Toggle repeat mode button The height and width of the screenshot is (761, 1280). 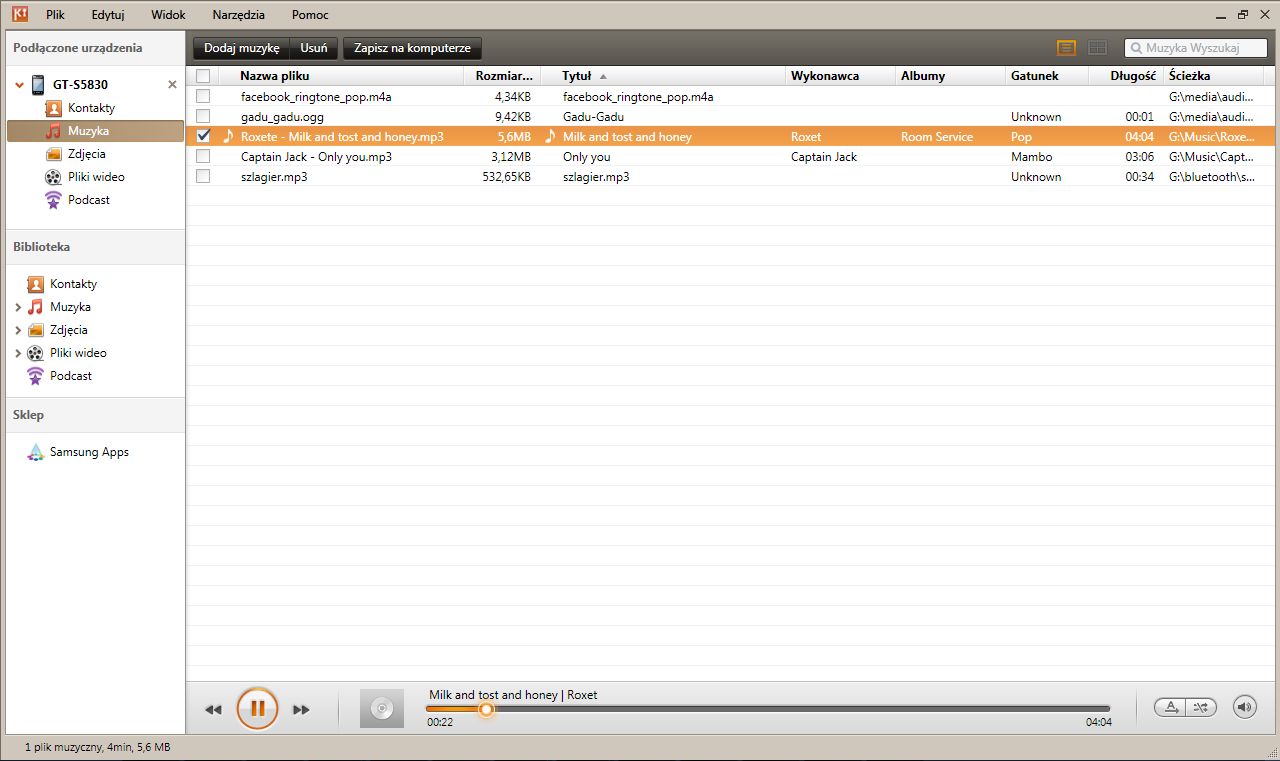click(x=1170, y=707)
